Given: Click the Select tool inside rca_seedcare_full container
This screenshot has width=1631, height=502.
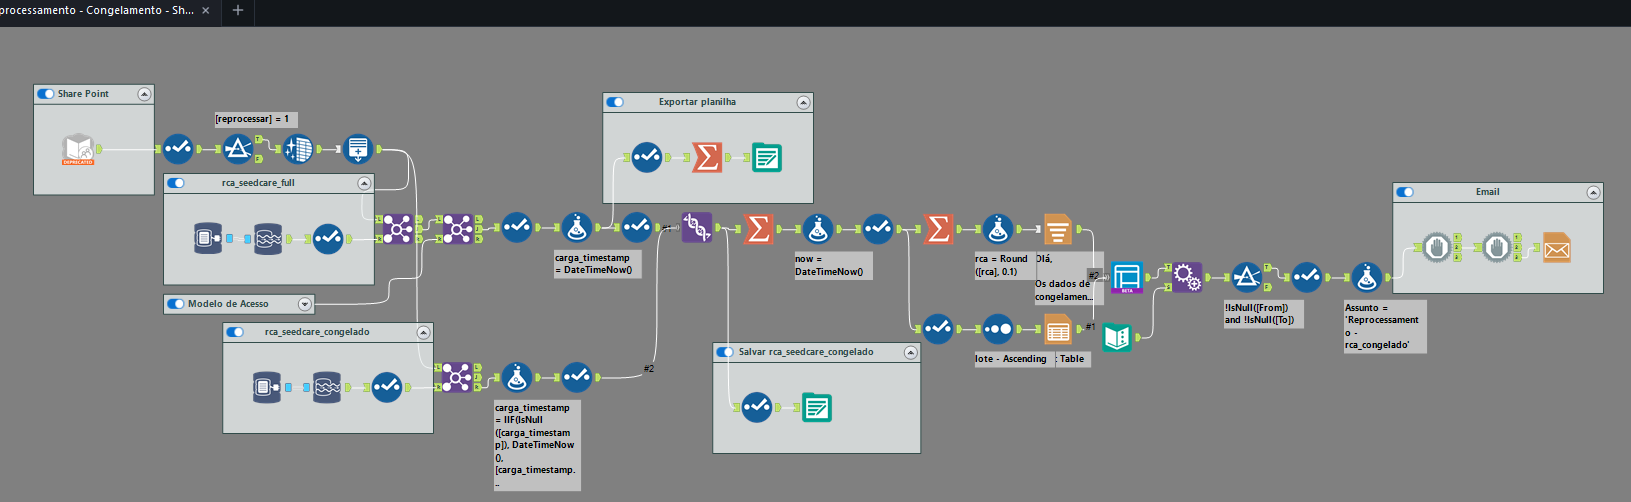Looking at the screenshot, I should click(328, 238).
